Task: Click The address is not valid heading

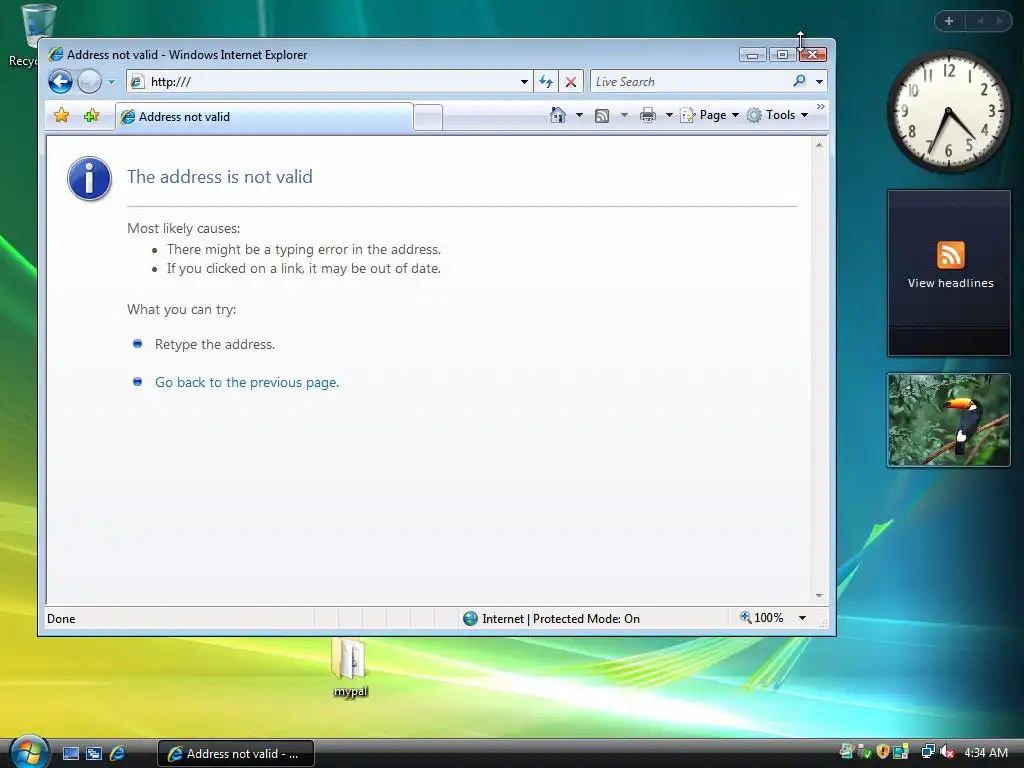Action: (219, 176)
